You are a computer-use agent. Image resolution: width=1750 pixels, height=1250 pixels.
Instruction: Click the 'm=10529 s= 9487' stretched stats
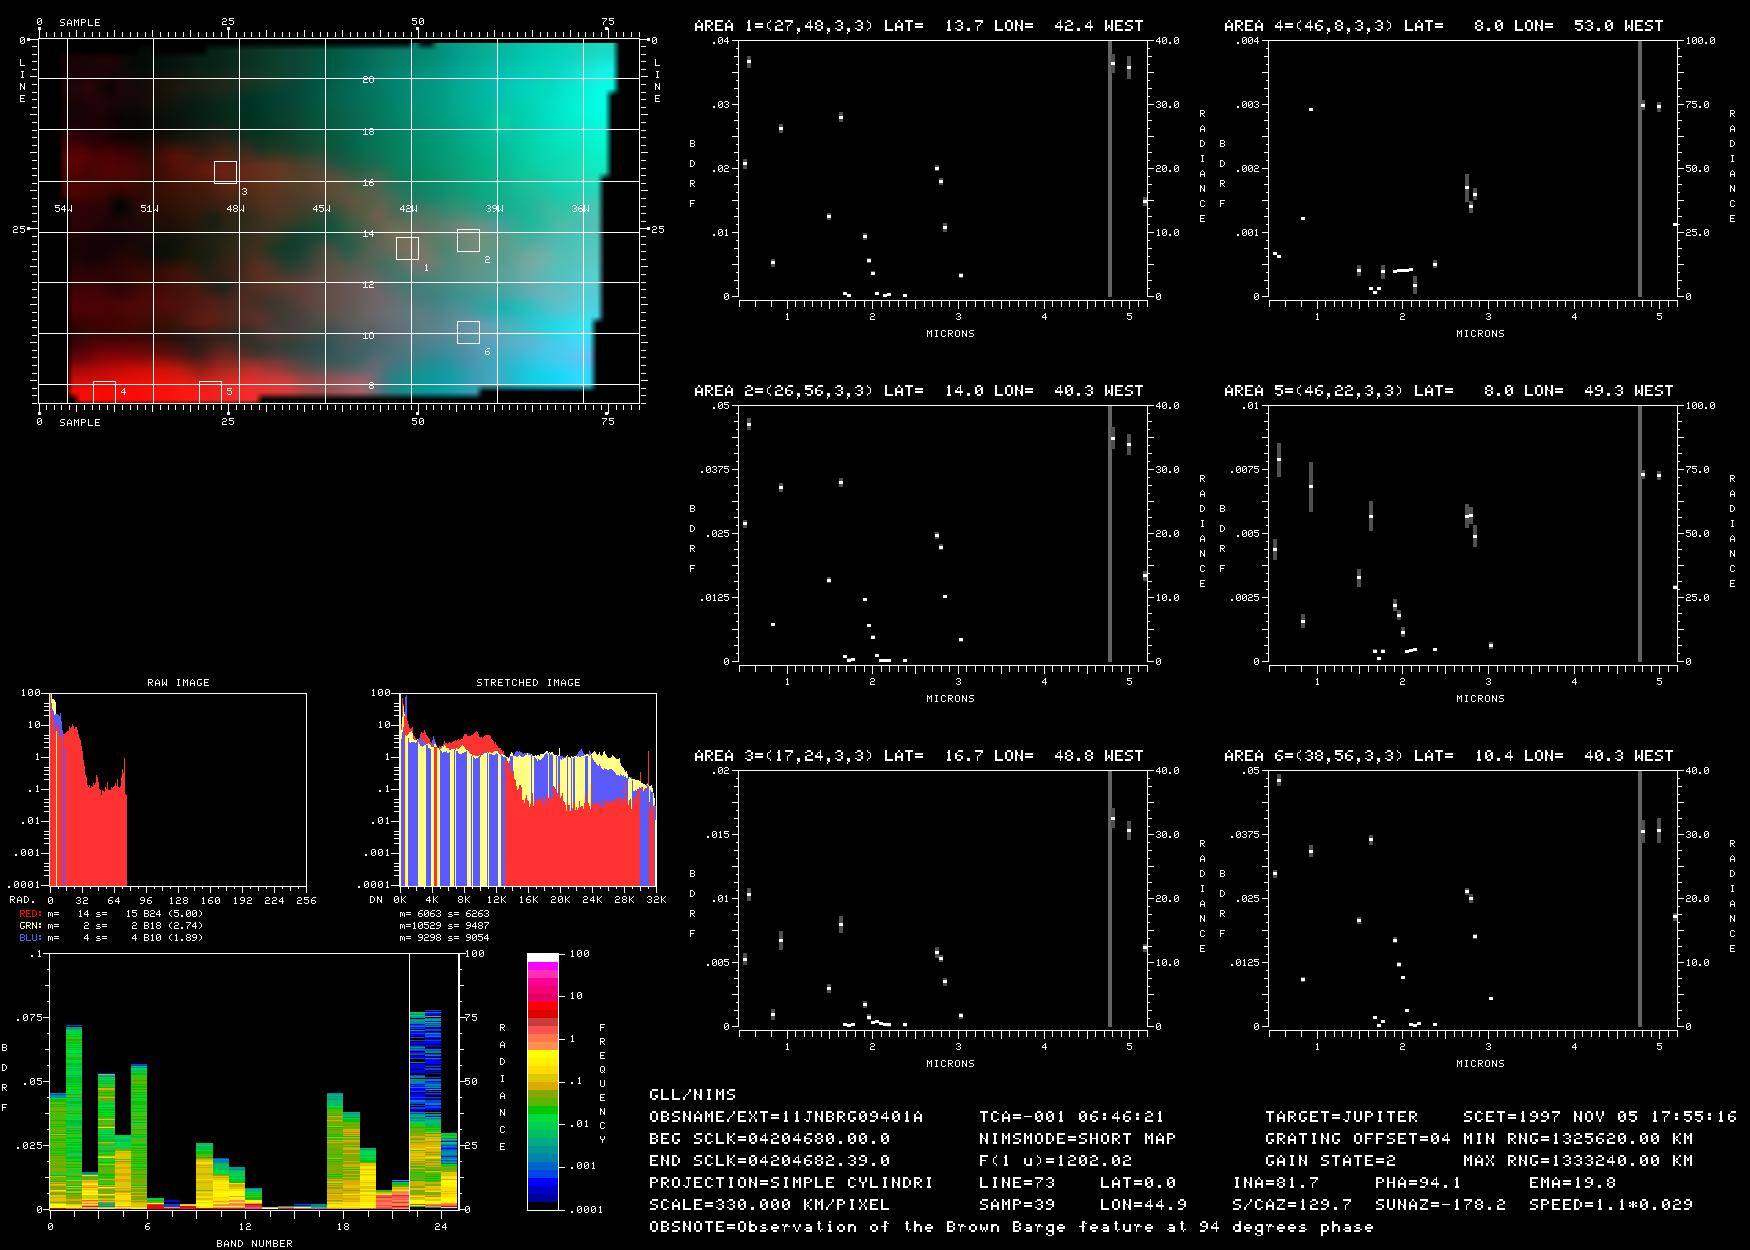pyautogui.click(x=444, y=926)
